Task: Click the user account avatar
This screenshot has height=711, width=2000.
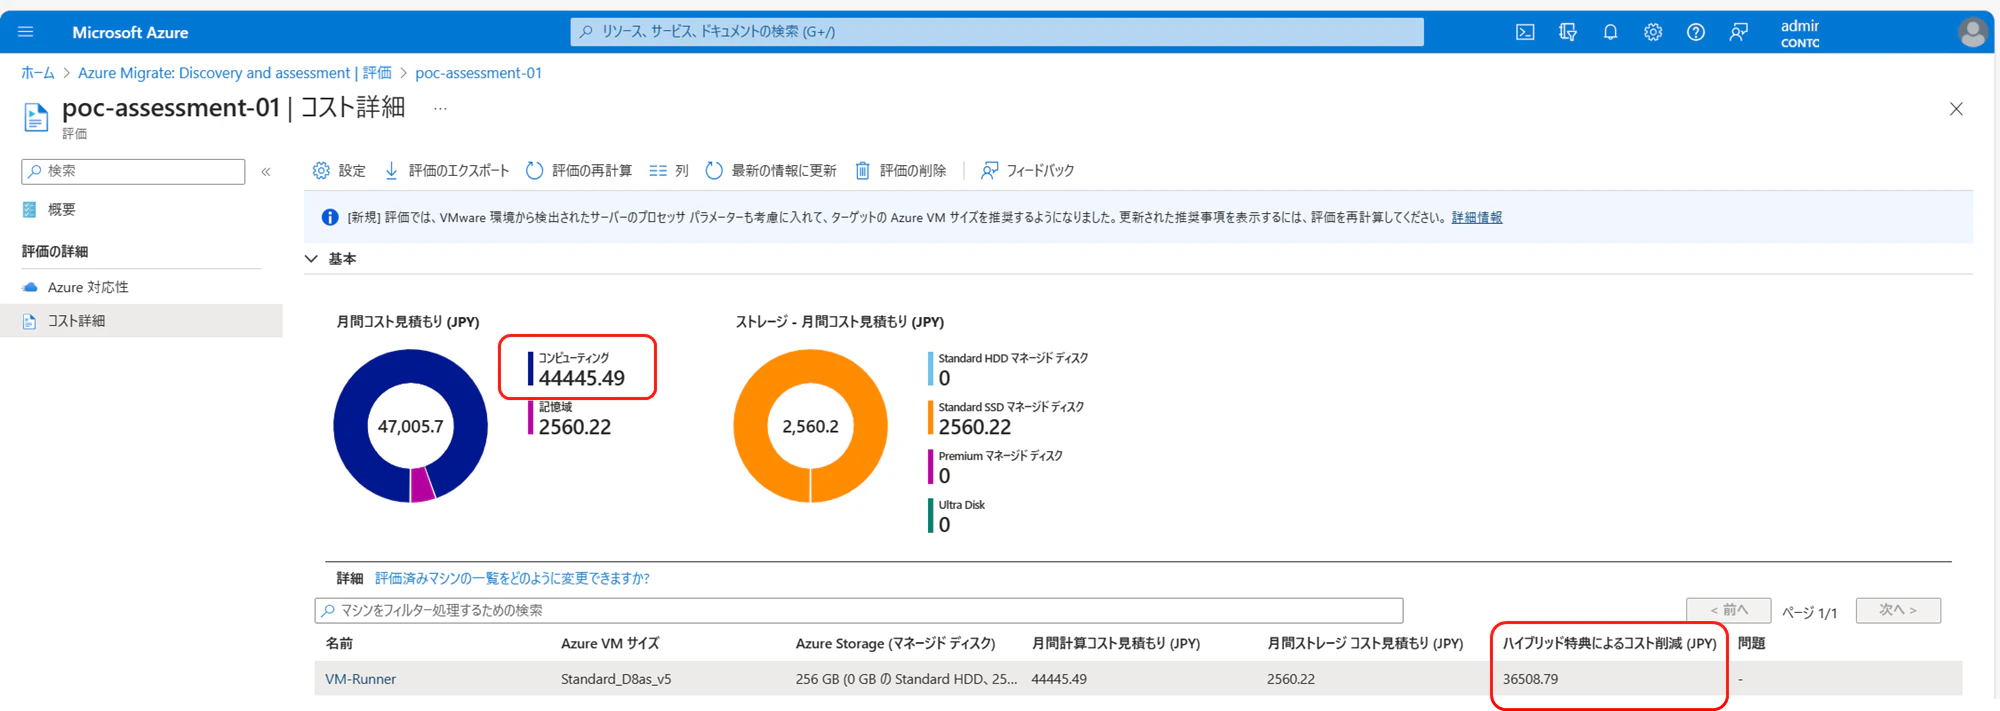Action: coord(1972,33)
